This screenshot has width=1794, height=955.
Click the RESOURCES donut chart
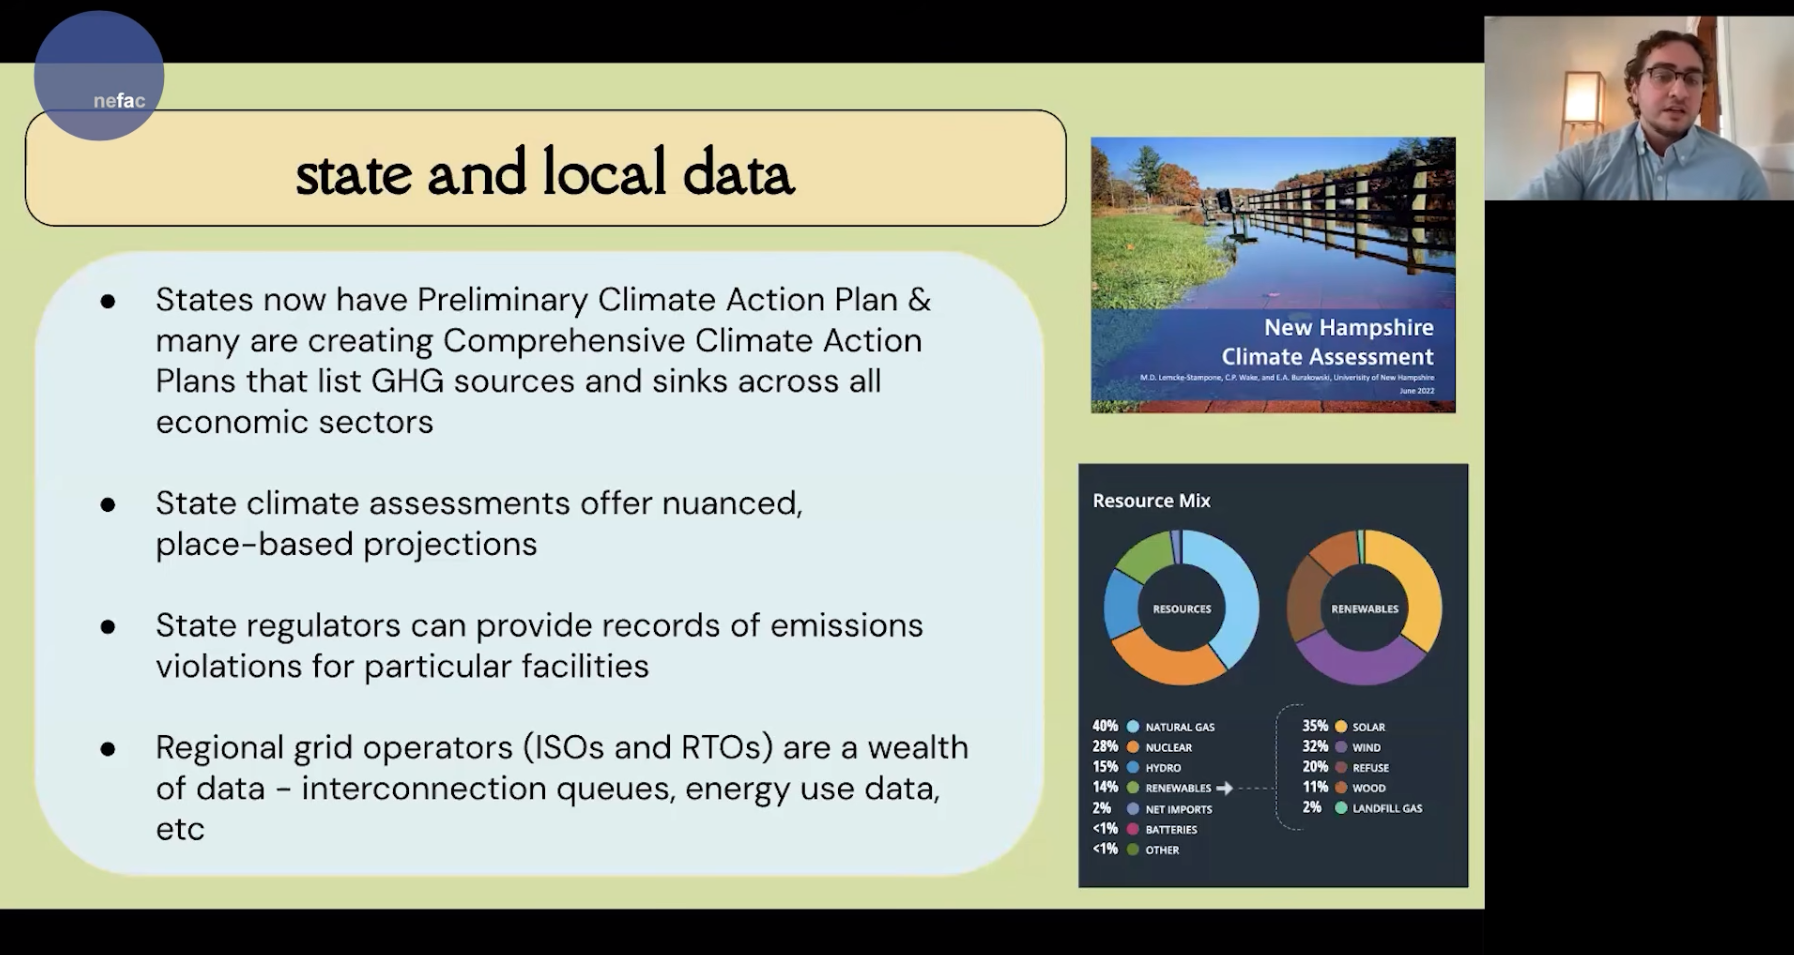point(1181,608)
